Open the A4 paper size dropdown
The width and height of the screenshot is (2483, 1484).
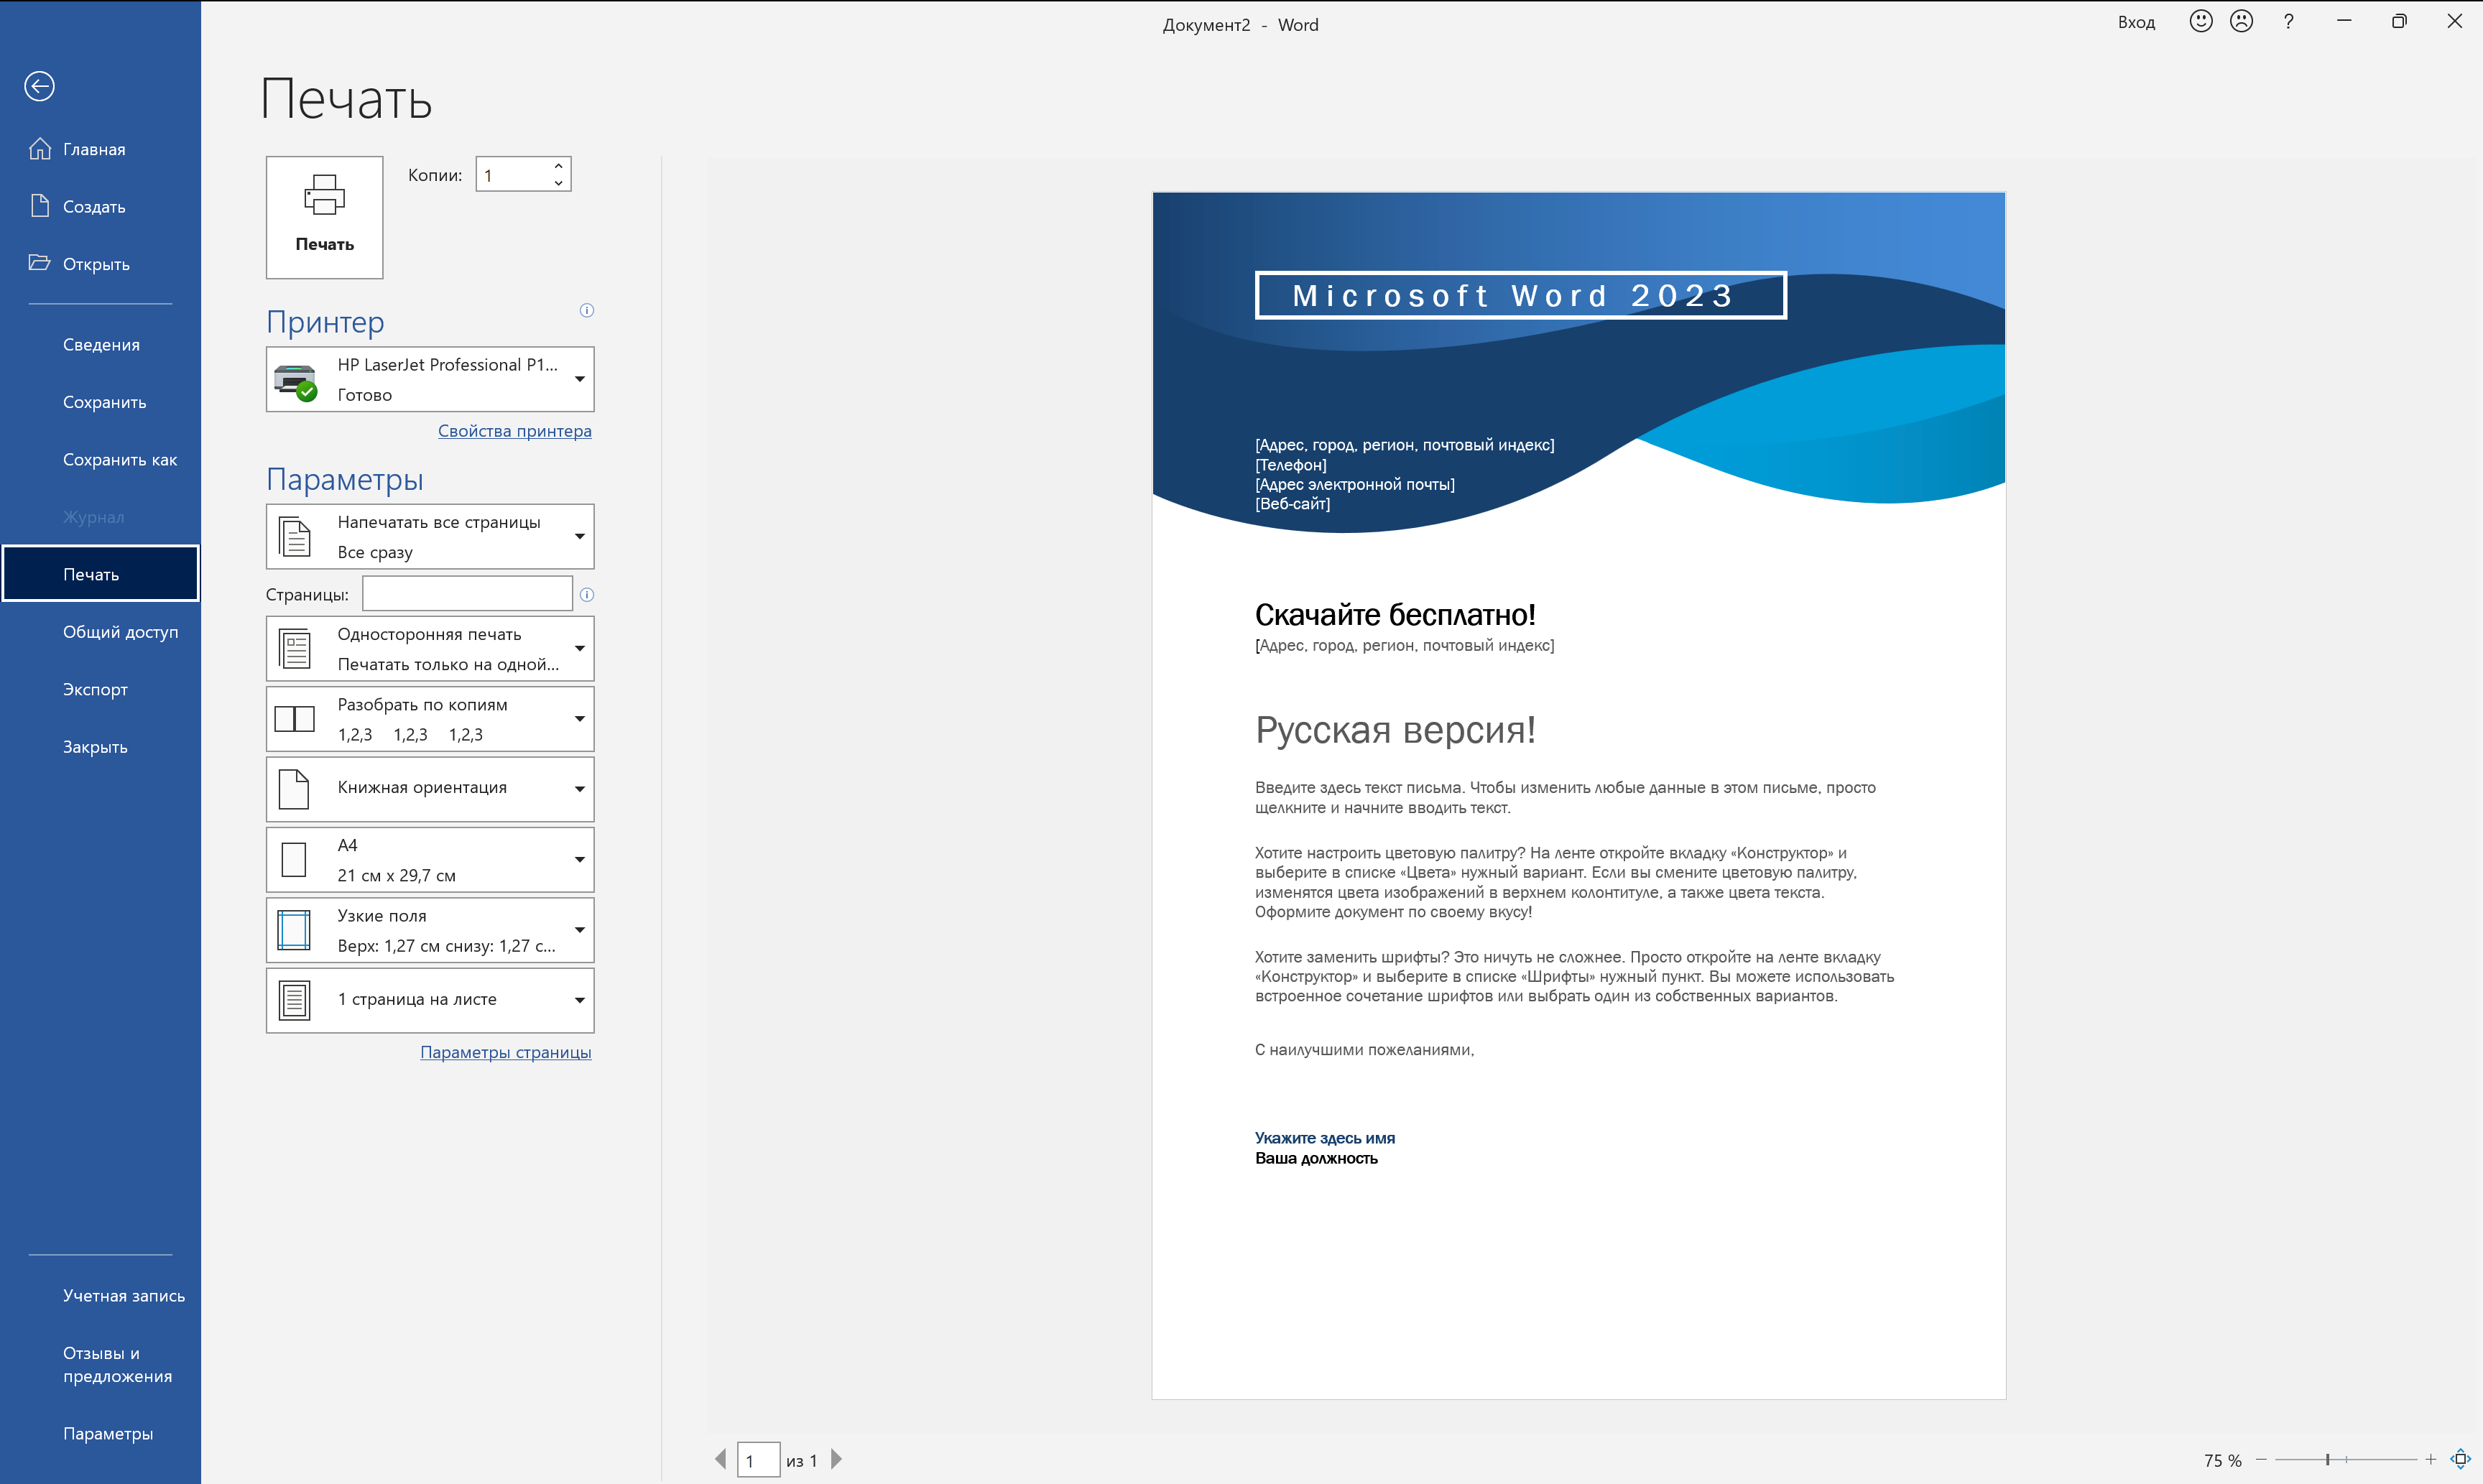pyautogui.click(x=430, y=859)
